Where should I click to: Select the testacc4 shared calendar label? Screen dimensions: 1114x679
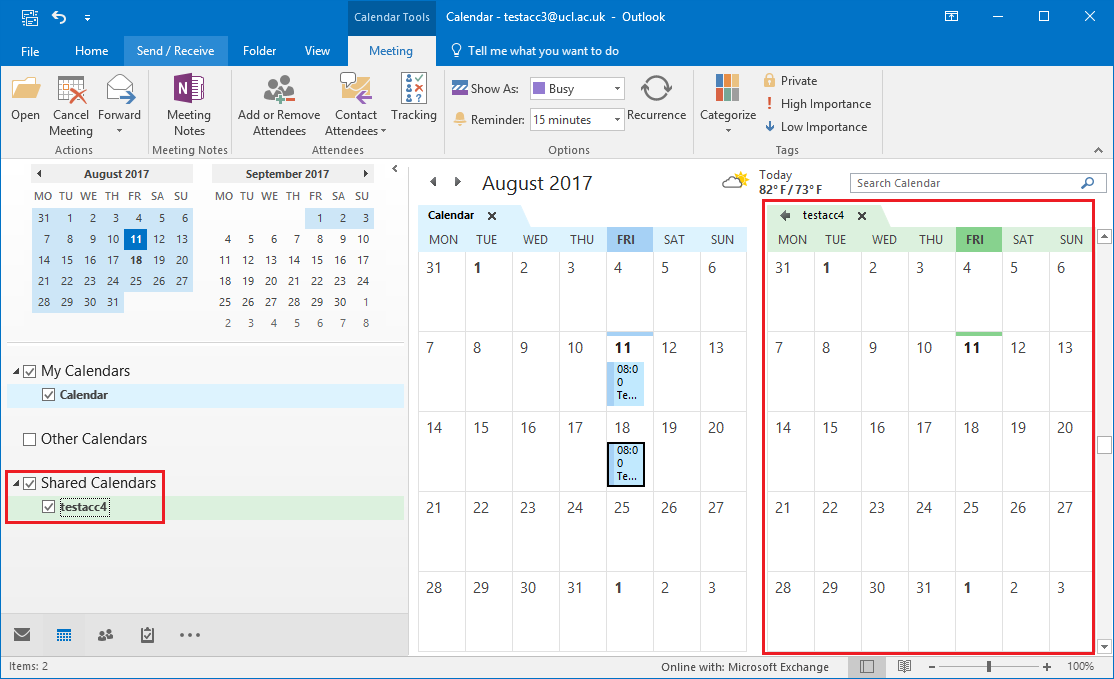pos(84,507)
